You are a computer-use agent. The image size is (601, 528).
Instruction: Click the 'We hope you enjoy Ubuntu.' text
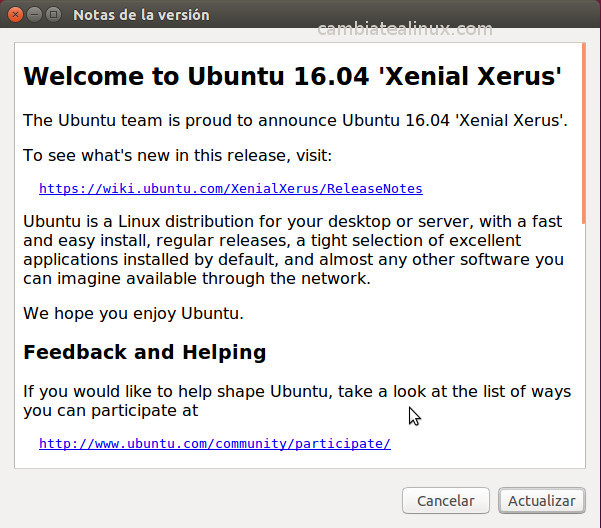(x=133, y=313)
